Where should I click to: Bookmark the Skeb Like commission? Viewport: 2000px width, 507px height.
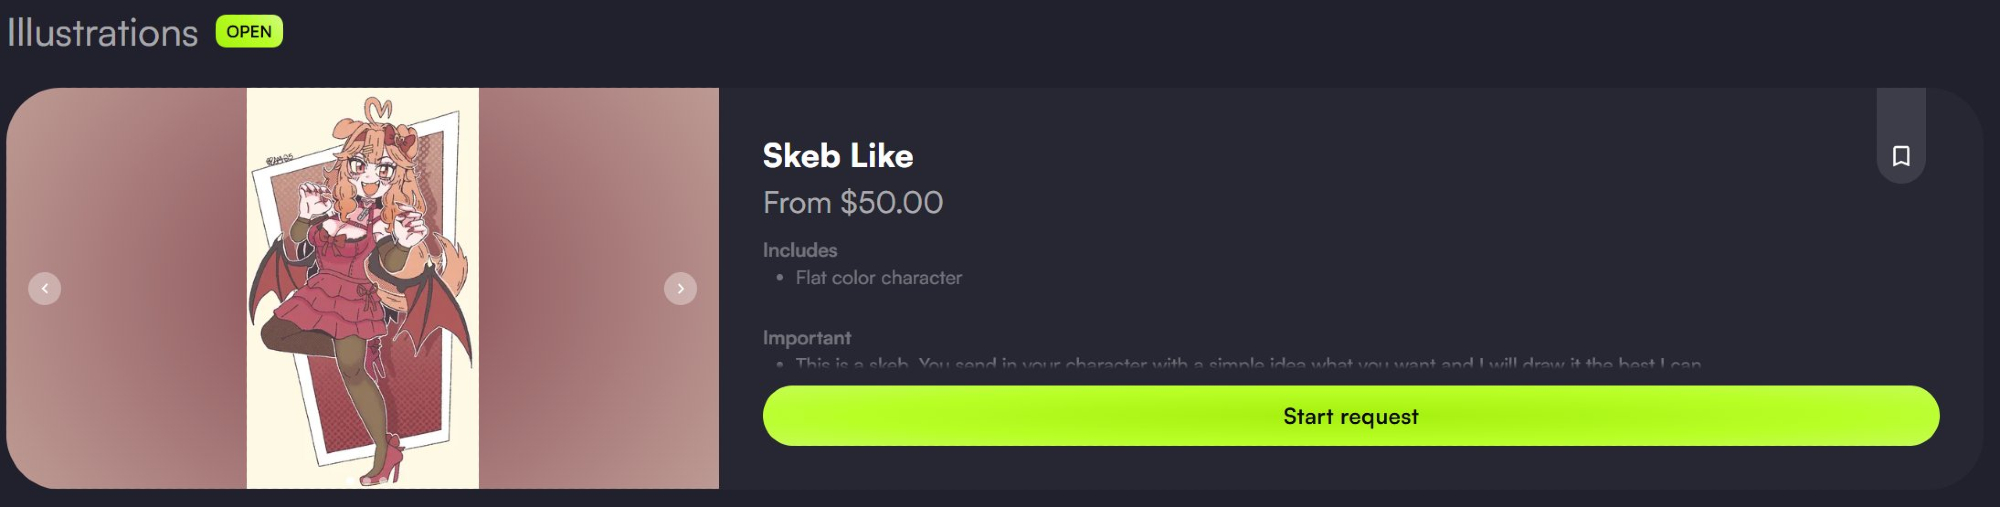tap(1901, 156)
